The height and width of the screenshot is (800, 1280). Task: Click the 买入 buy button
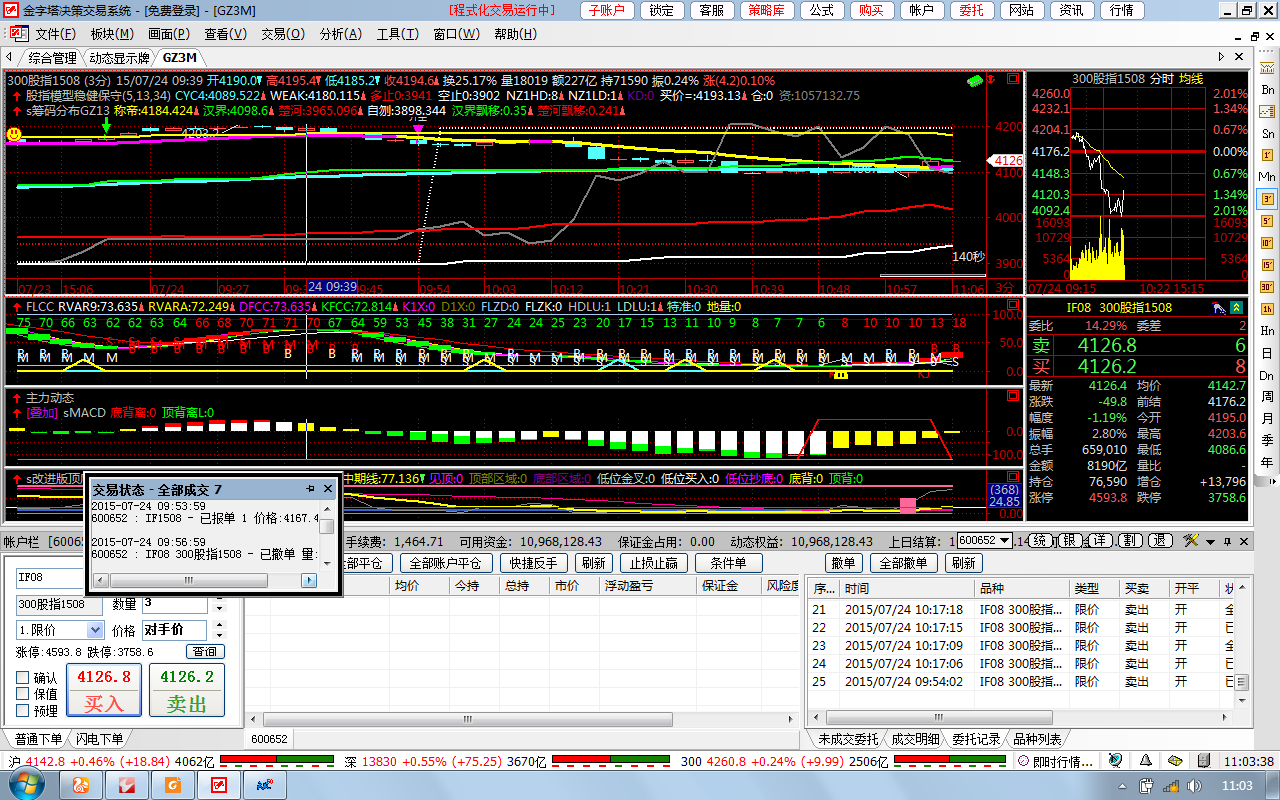[x=103, y=690]
